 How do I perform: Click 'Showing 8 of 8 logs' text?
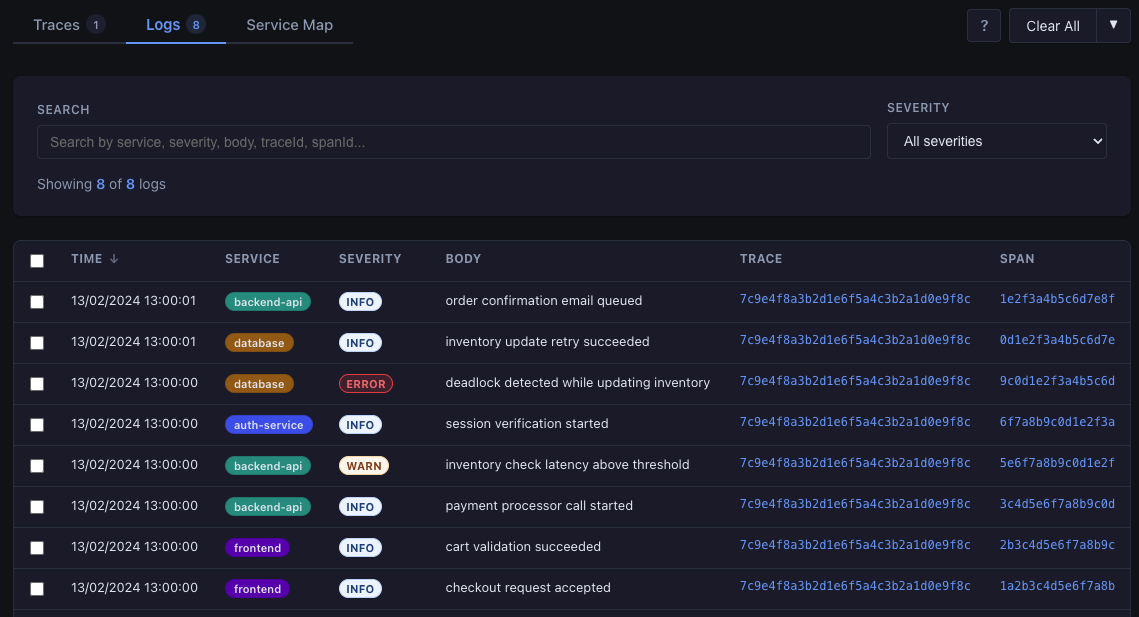click(101, 184)
